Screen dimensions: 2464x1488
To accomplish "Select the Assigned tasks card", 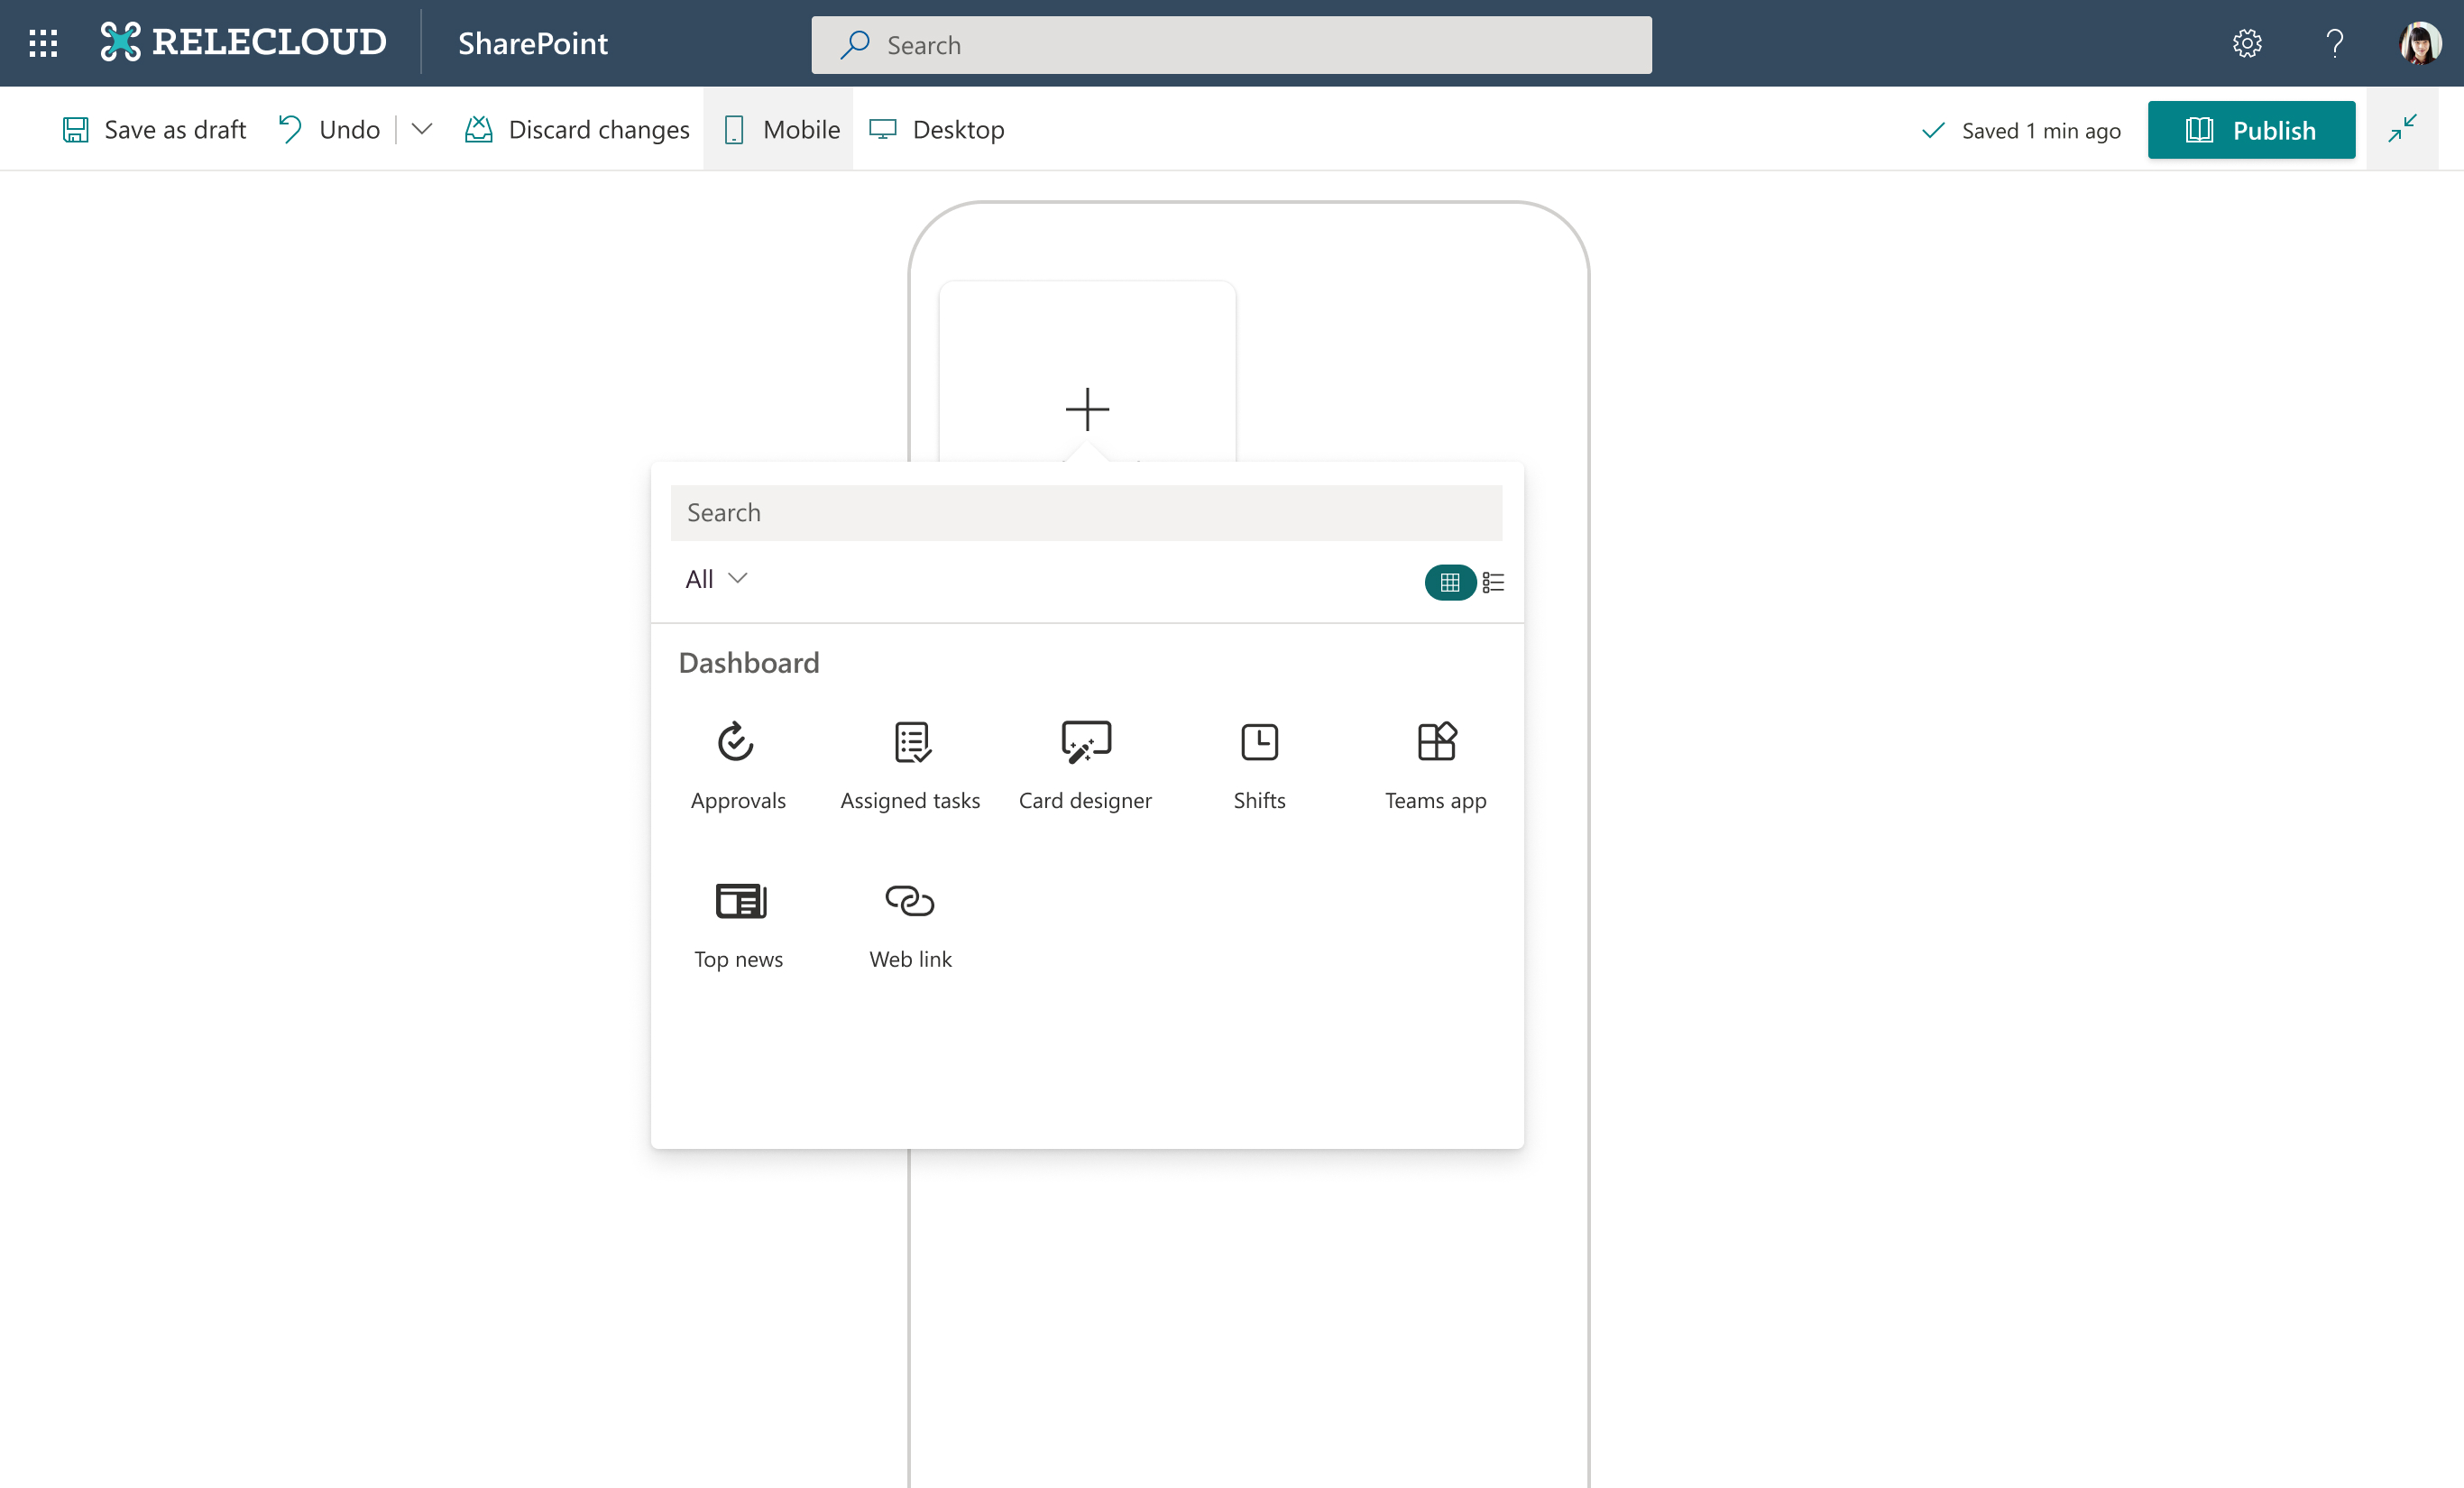I will click(910, 765).
